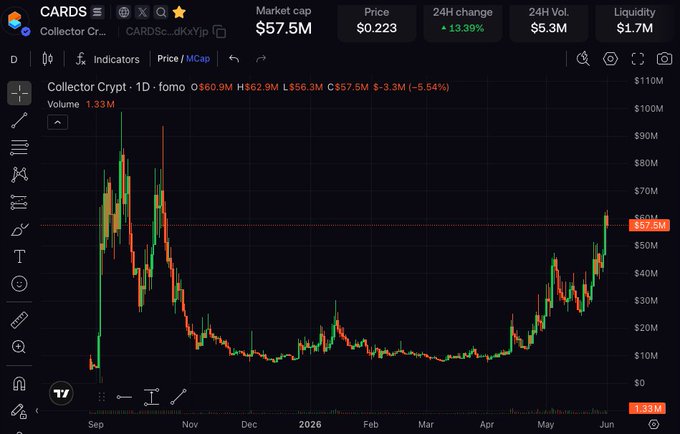This screenshot has width=680, height=434.
Task: Copy the CARDS contract address
Action: point(220,32)
